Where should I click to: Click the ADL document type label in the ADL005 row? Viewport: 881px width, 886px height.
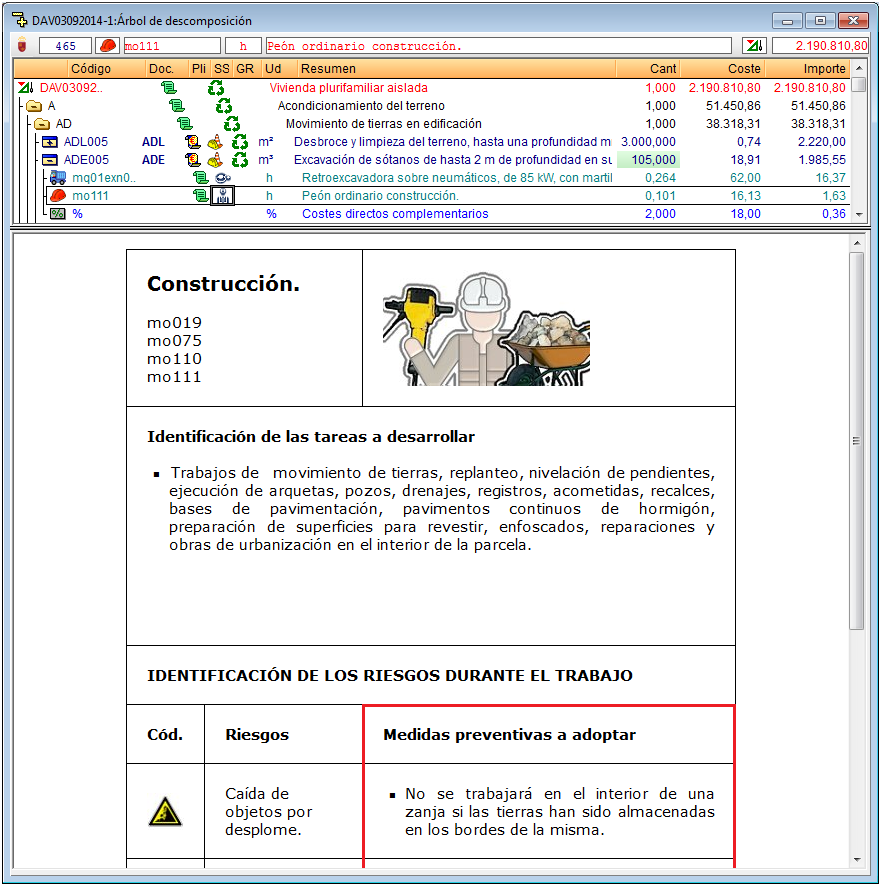click(x=153, y=142)
